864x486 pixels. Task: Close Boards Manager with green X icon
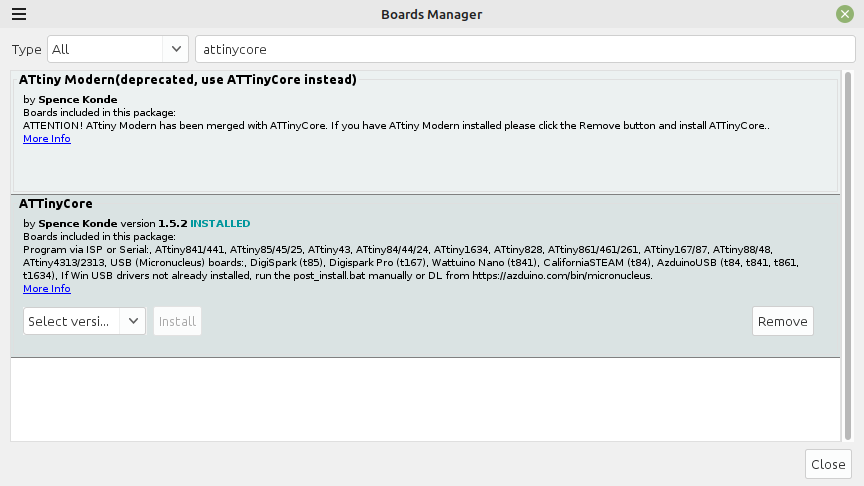point(844,14)
